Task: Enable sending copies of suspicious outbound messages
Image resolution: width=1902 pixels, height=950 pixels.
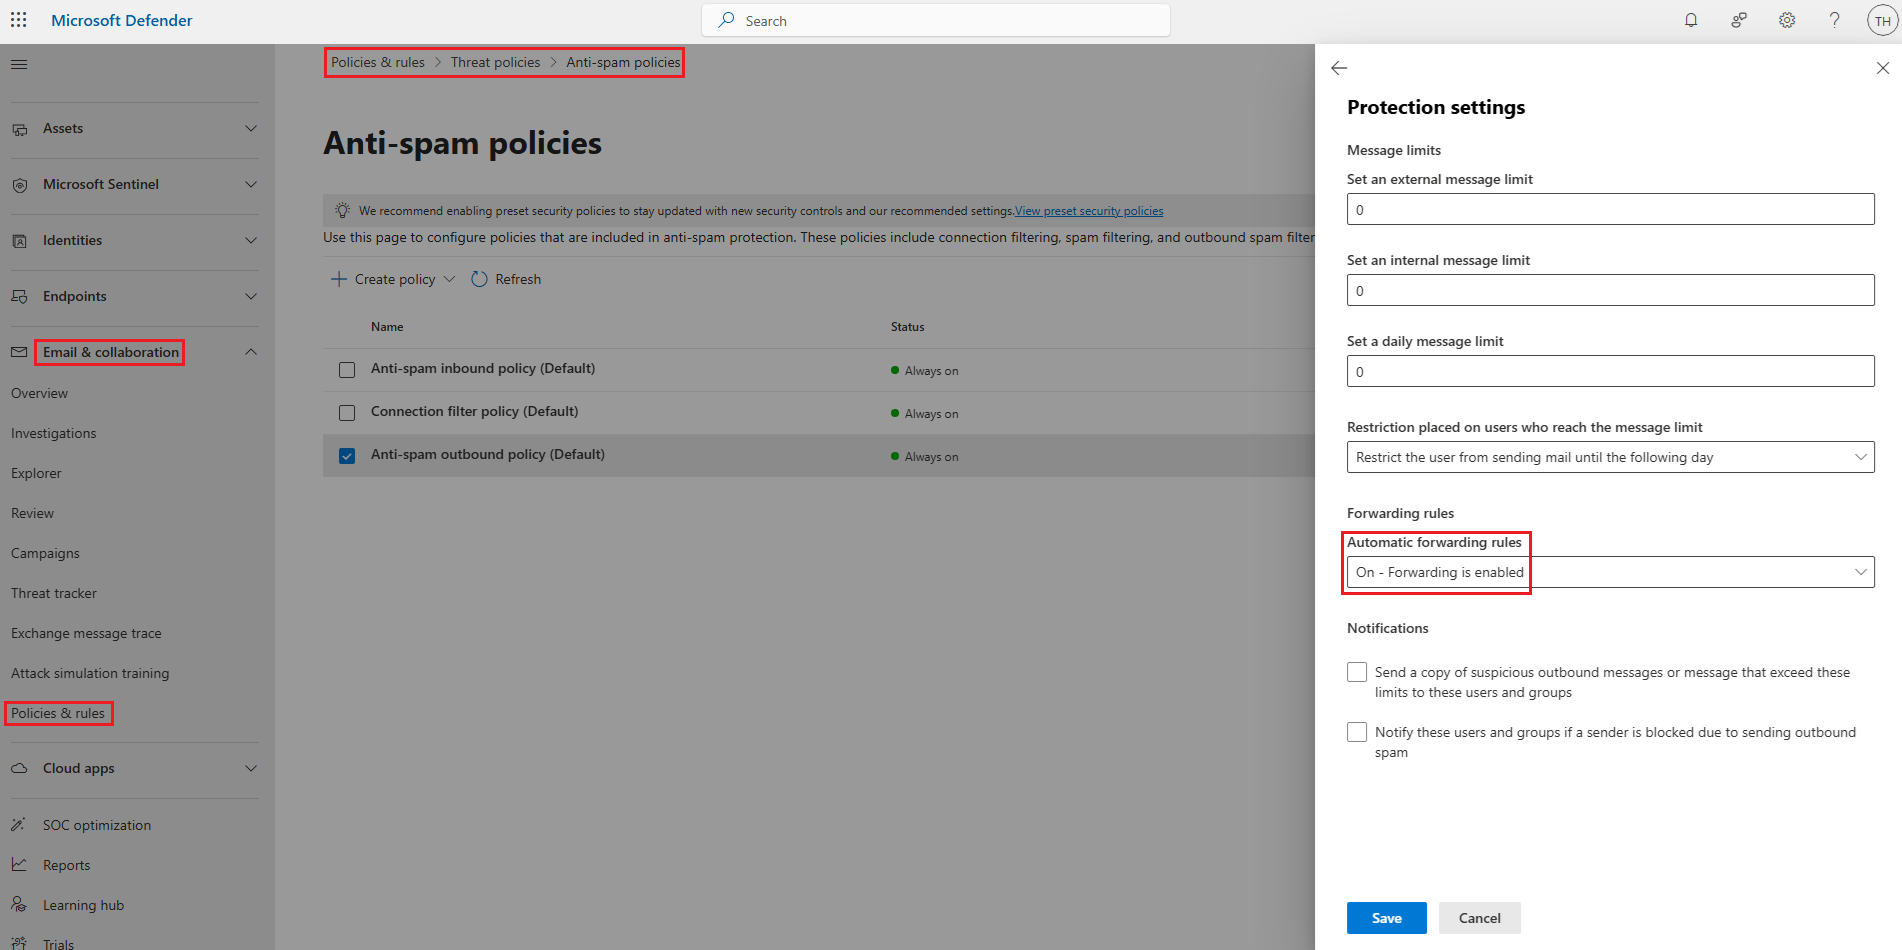Action: pyautogui.click(x=1357, y=672)
